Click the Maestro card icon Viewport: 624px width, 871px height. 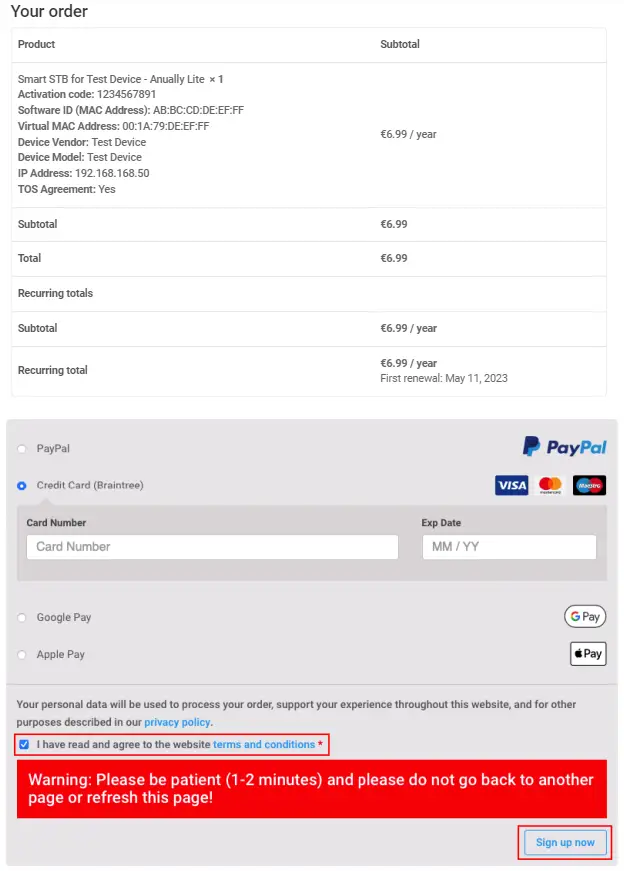pyautogui.click(x=590, y=485)
